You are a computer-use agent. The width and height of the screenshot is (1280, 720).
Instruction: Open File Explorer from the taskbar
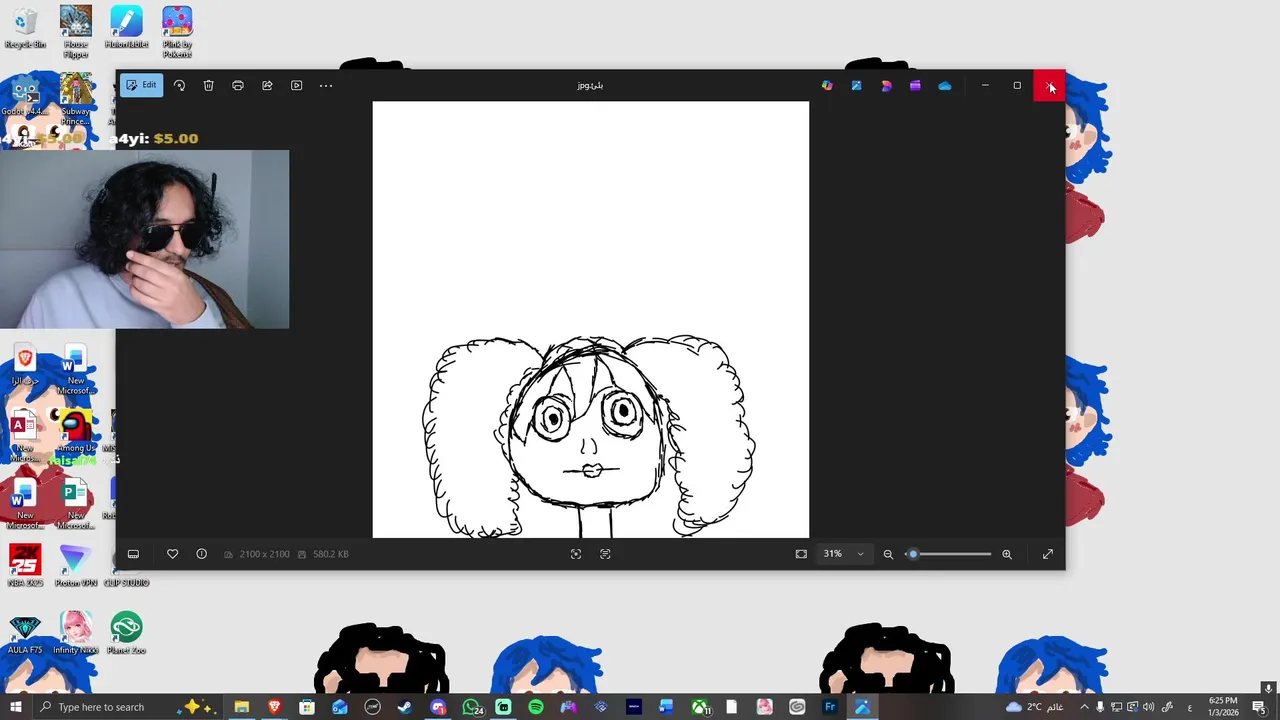(241, 707)
